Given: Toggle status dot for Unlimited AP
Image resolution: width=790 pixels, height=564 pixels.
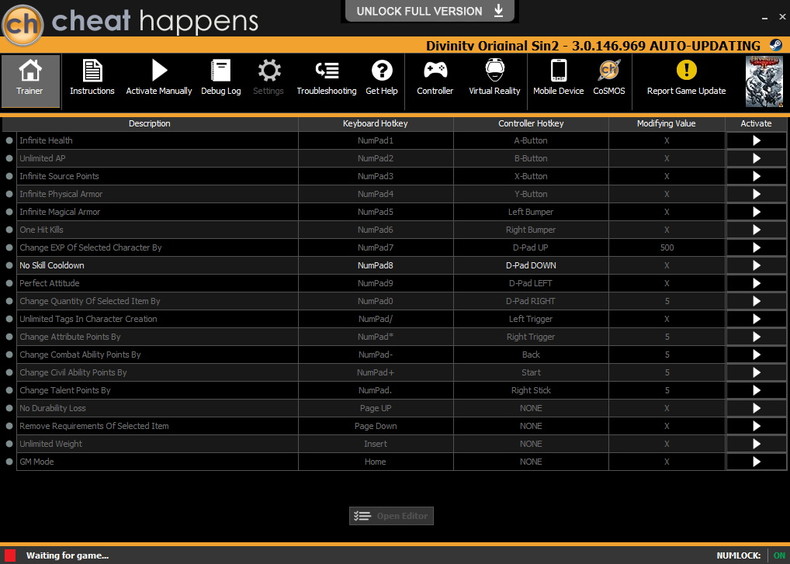Looking at the screenshot, I should 9,158.
